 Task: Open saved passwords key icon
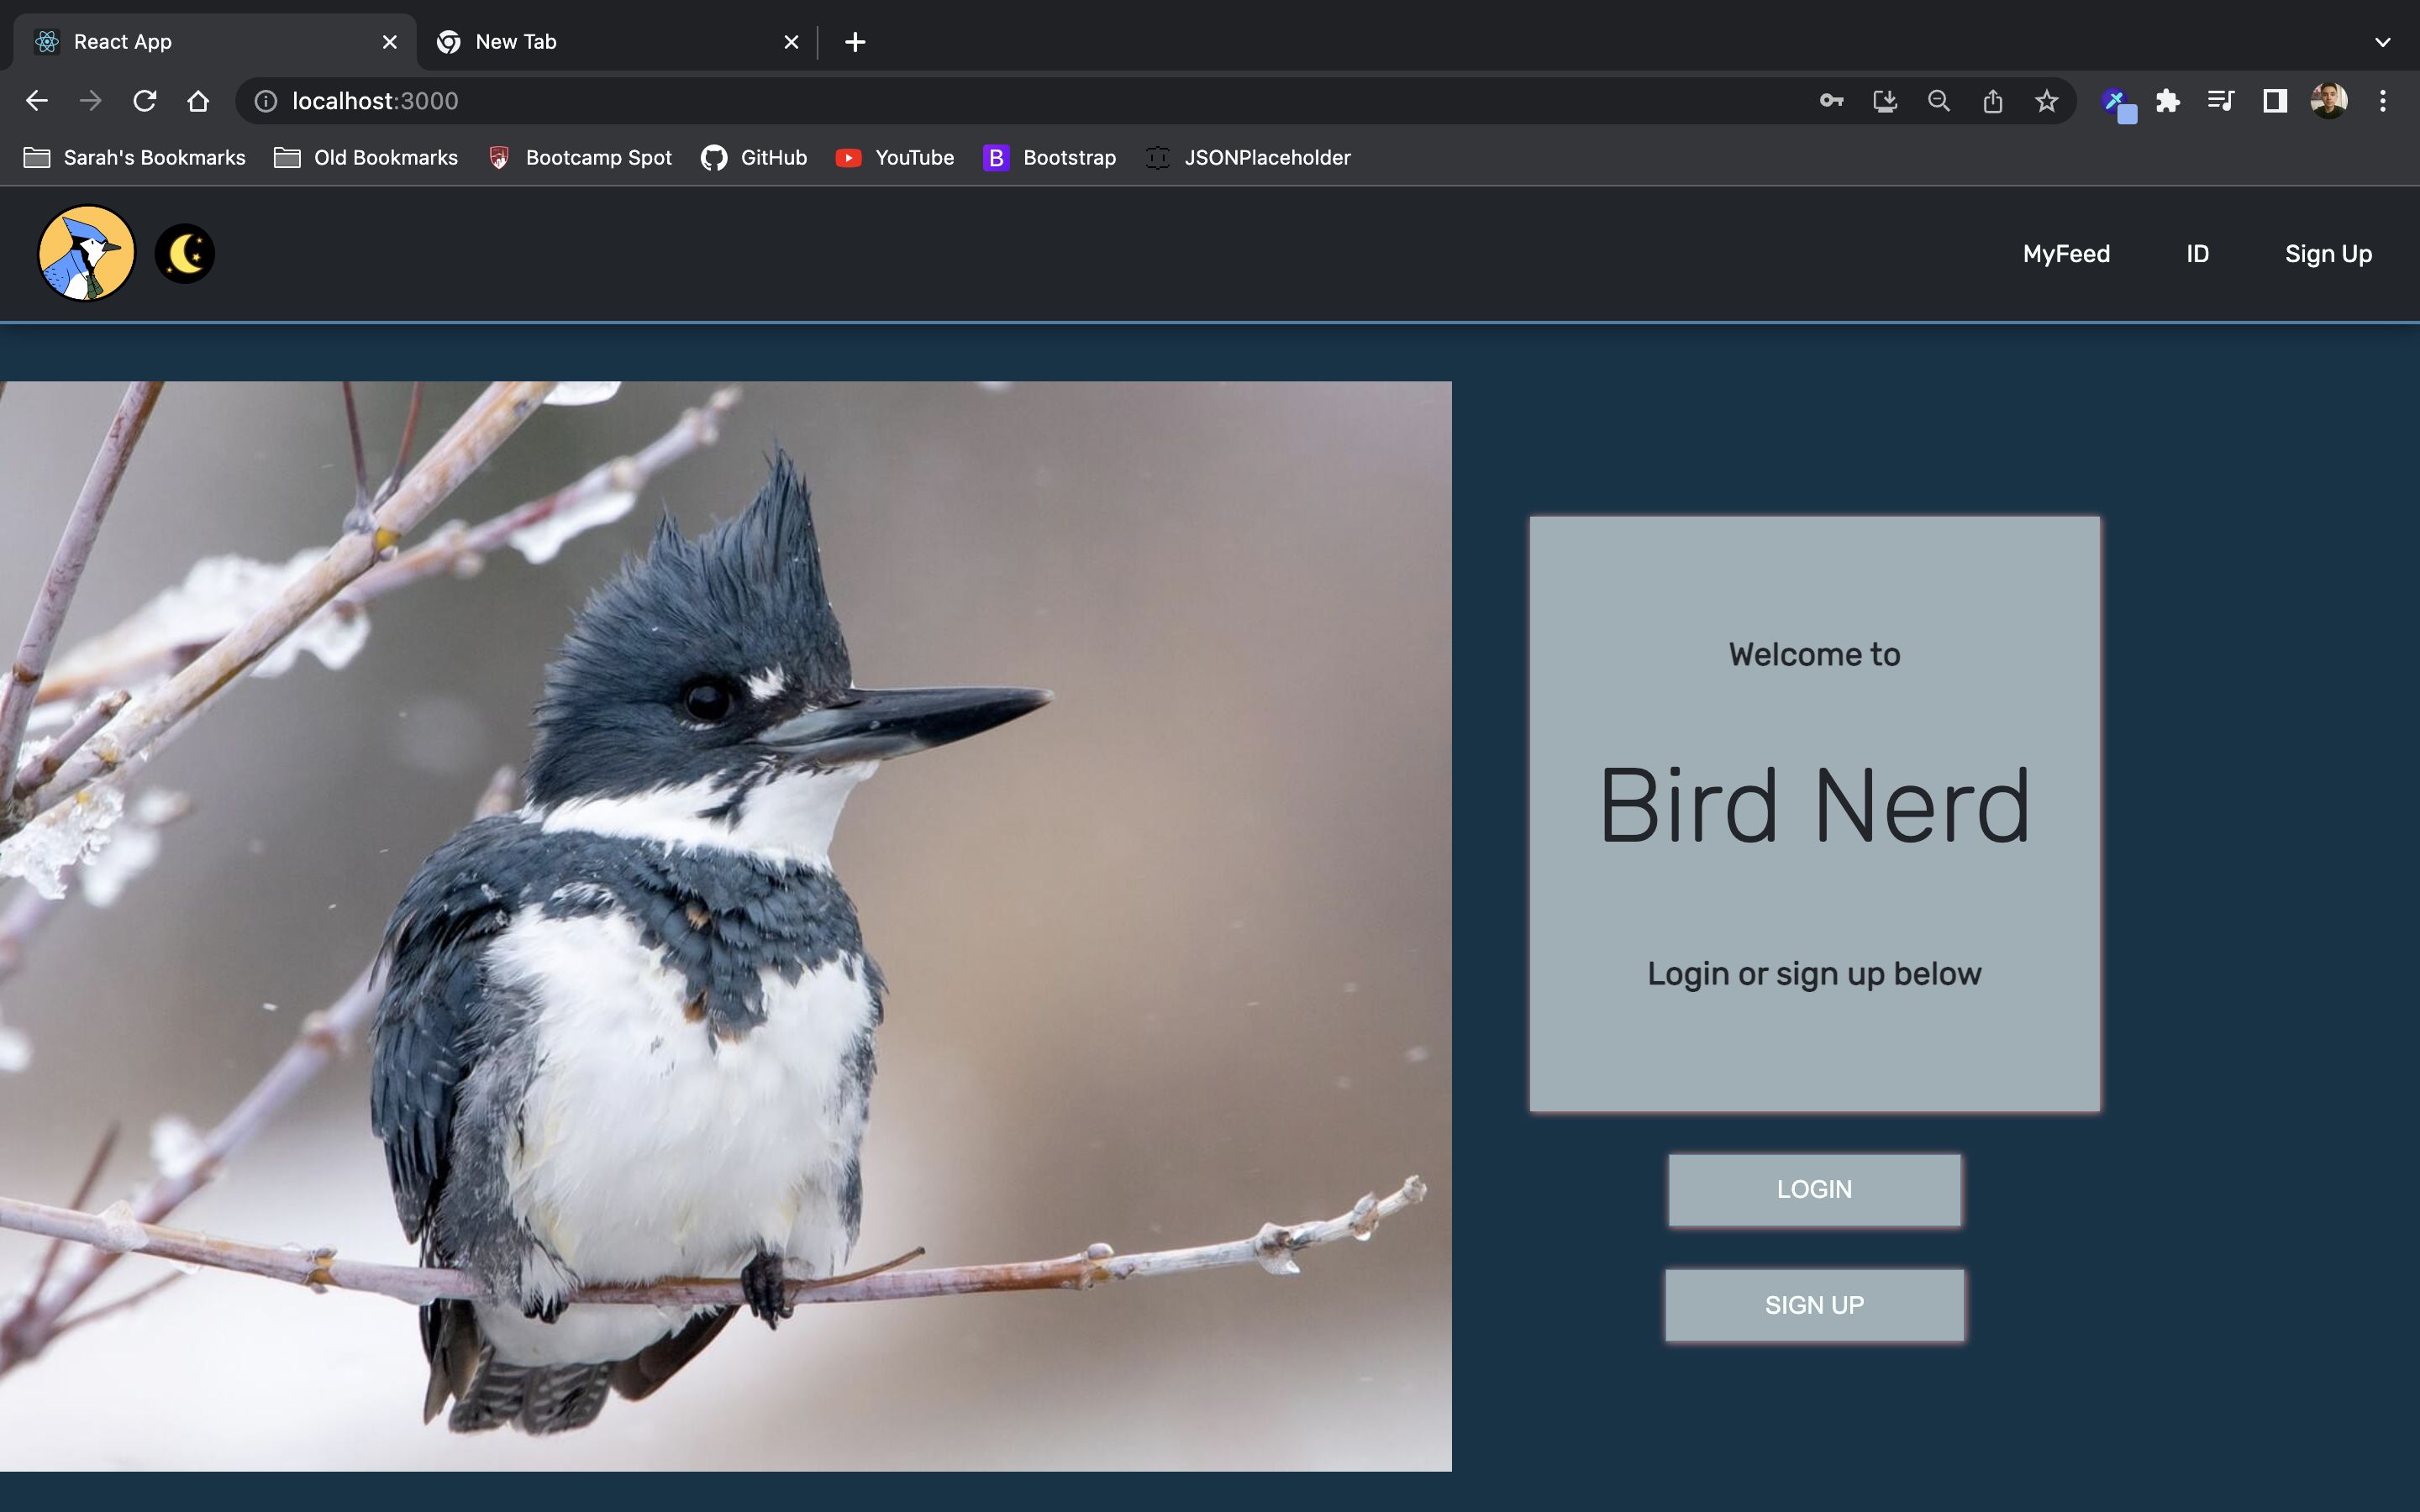(x=1831, y=101)
